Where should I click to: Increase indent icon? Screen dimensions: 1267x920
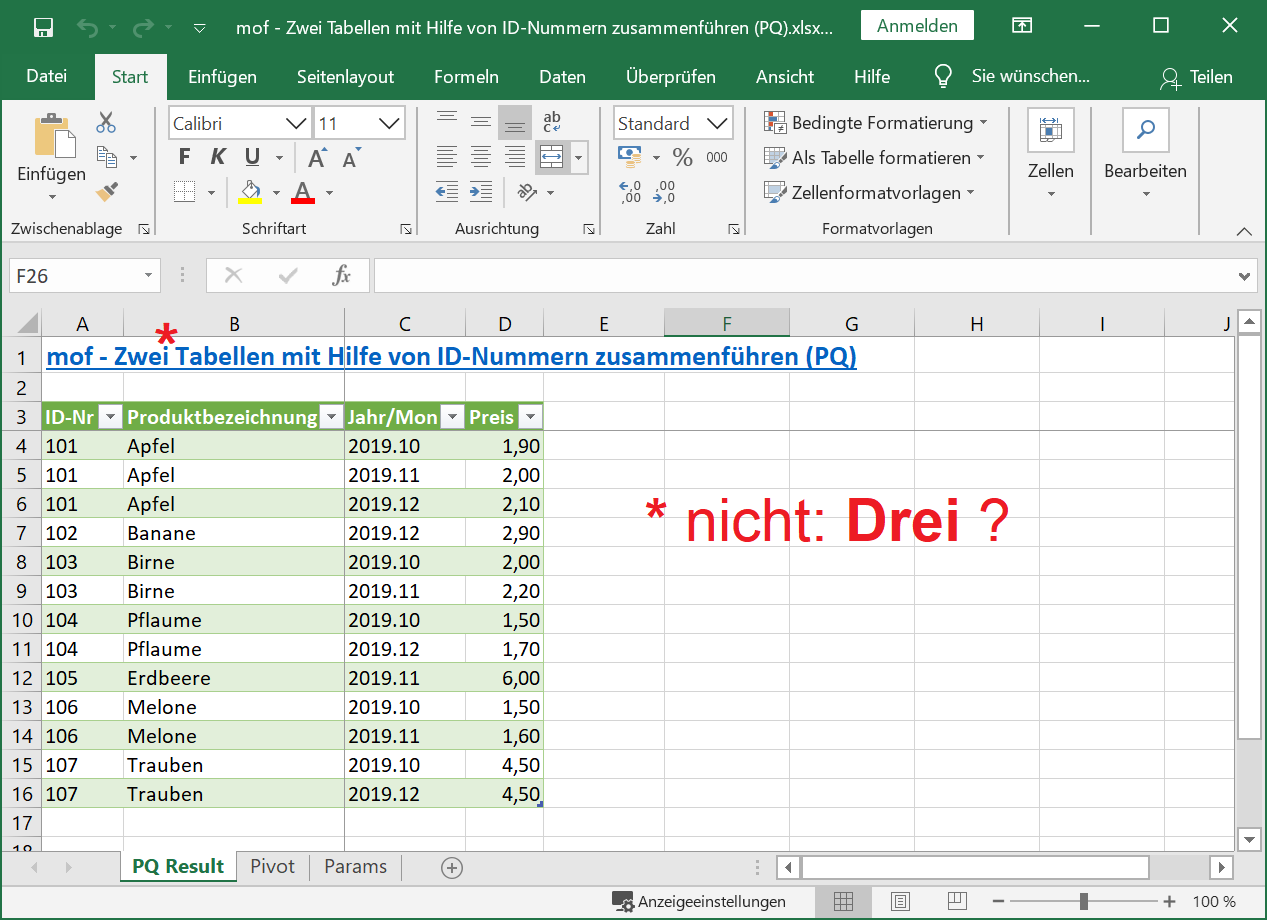(481, 191)
